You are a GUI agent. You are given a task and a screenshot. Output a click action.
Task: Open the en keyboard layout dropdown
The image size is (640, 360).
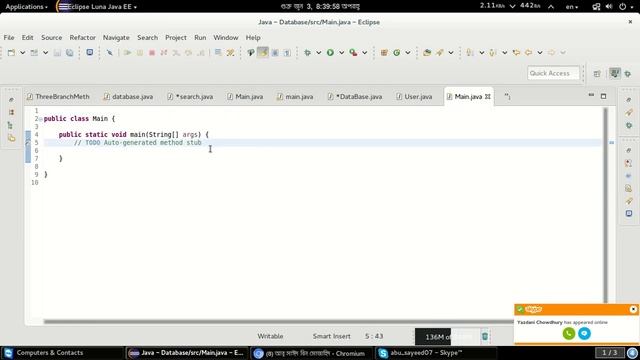point(571,7)
